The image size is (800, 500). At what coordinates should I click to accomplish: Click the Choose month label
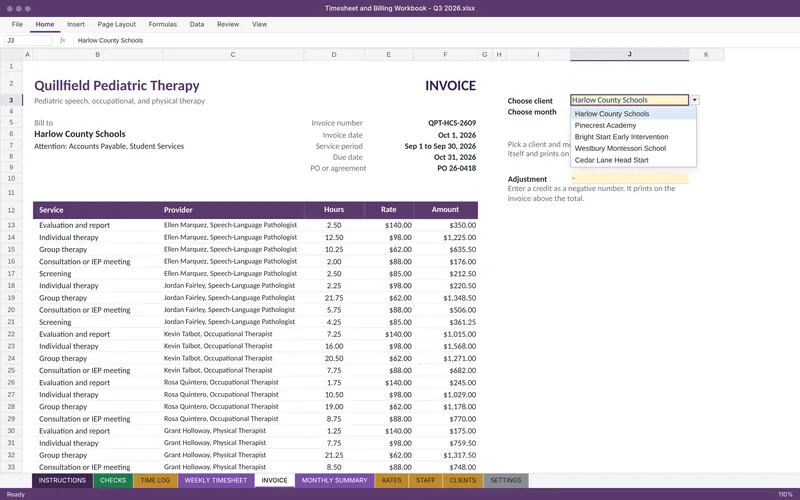[532, 112]
